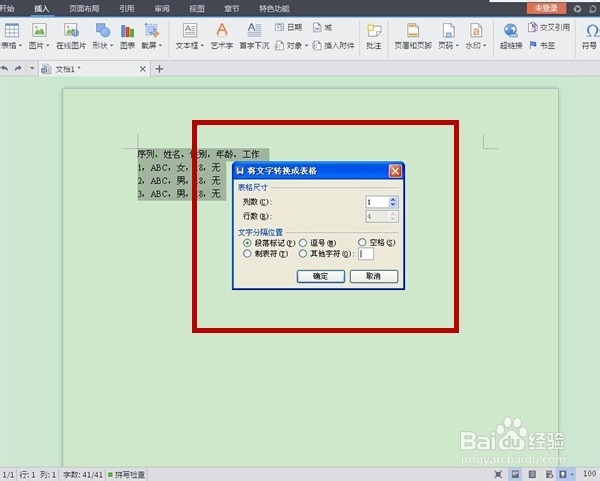Click zoom level 100 in status bar

(590, 474)
